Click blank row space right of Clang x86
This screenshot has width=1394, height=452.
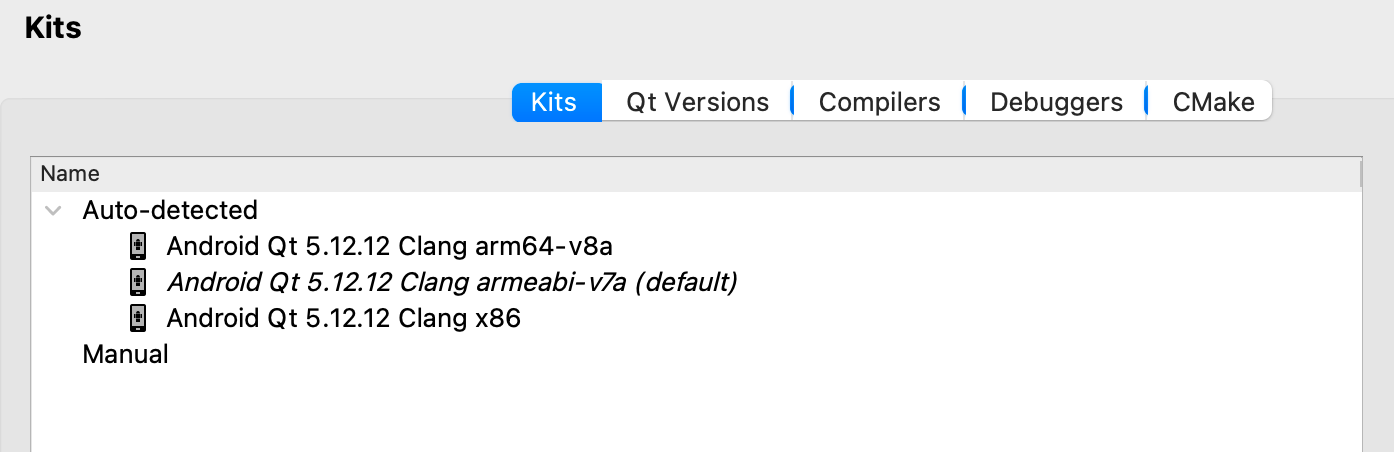(x=940, y=318)
